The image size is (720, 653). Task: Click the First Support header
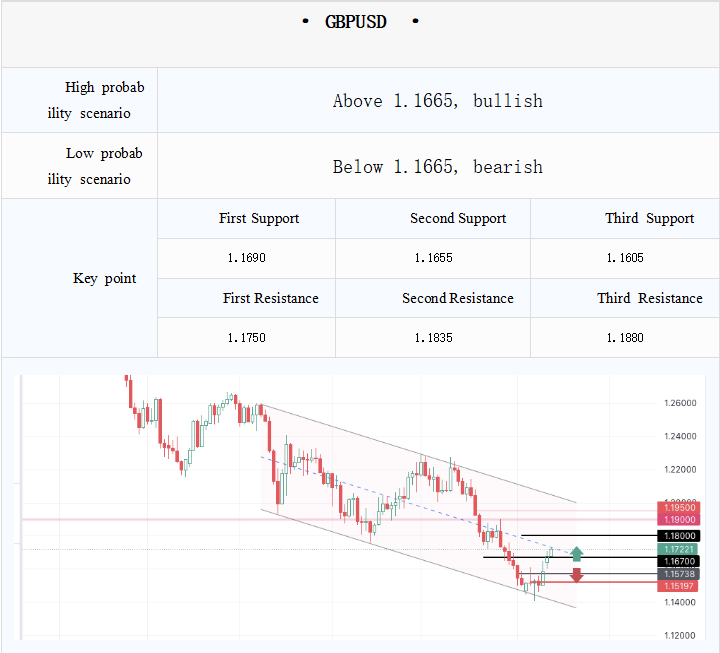click(259, 218)
